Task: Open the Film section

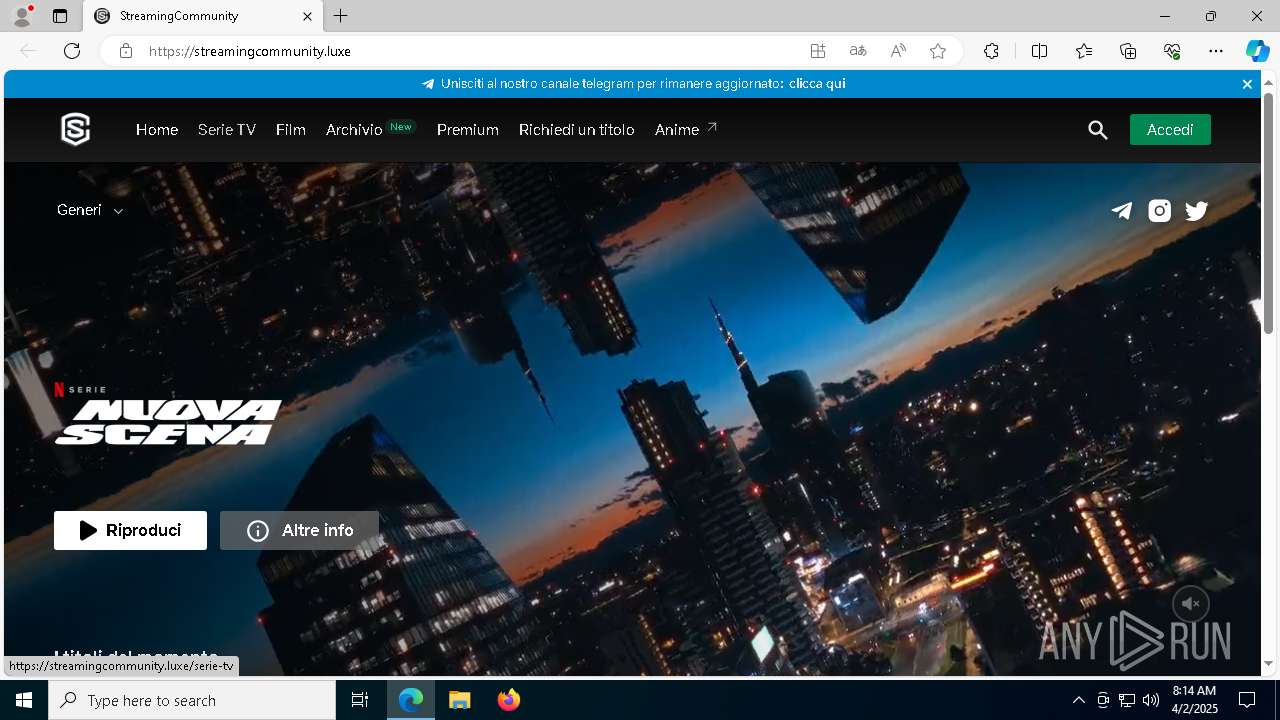Action: [x=291, y=130]
